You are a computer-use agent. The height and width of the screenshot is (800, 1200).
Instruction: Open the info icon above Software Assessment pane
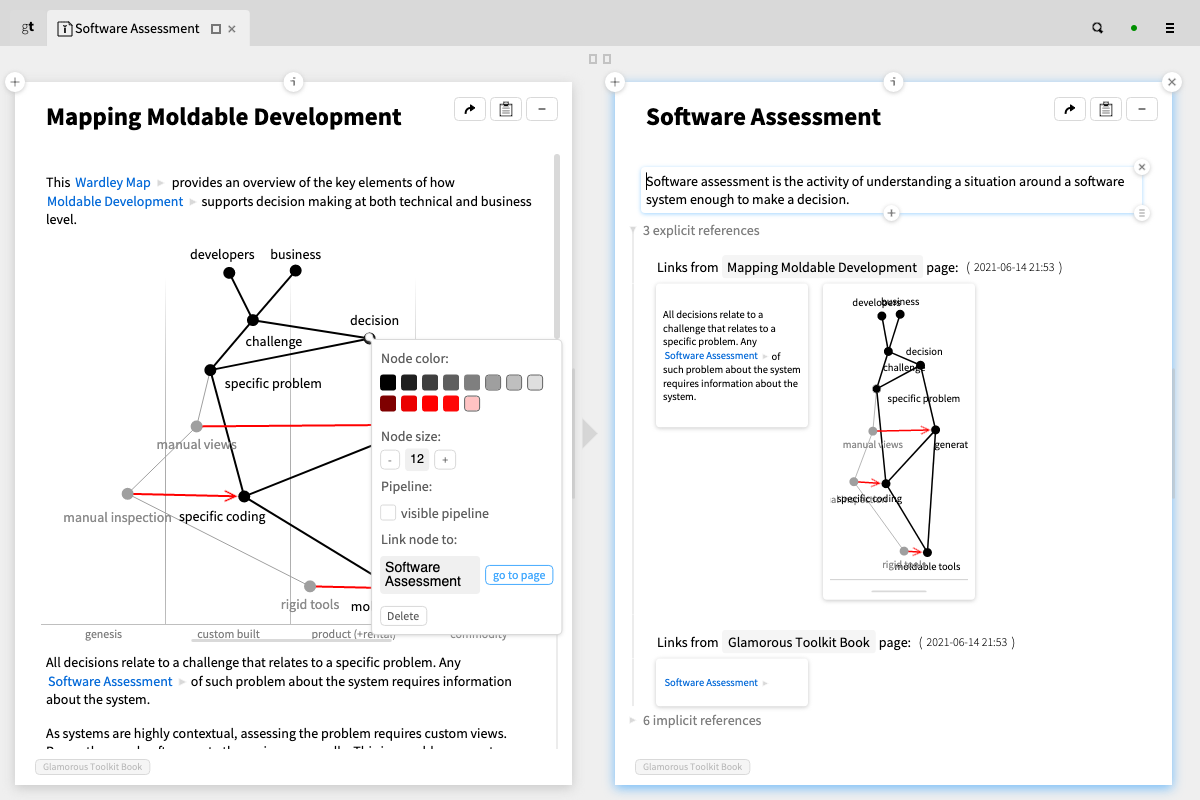tap(893, 82)
